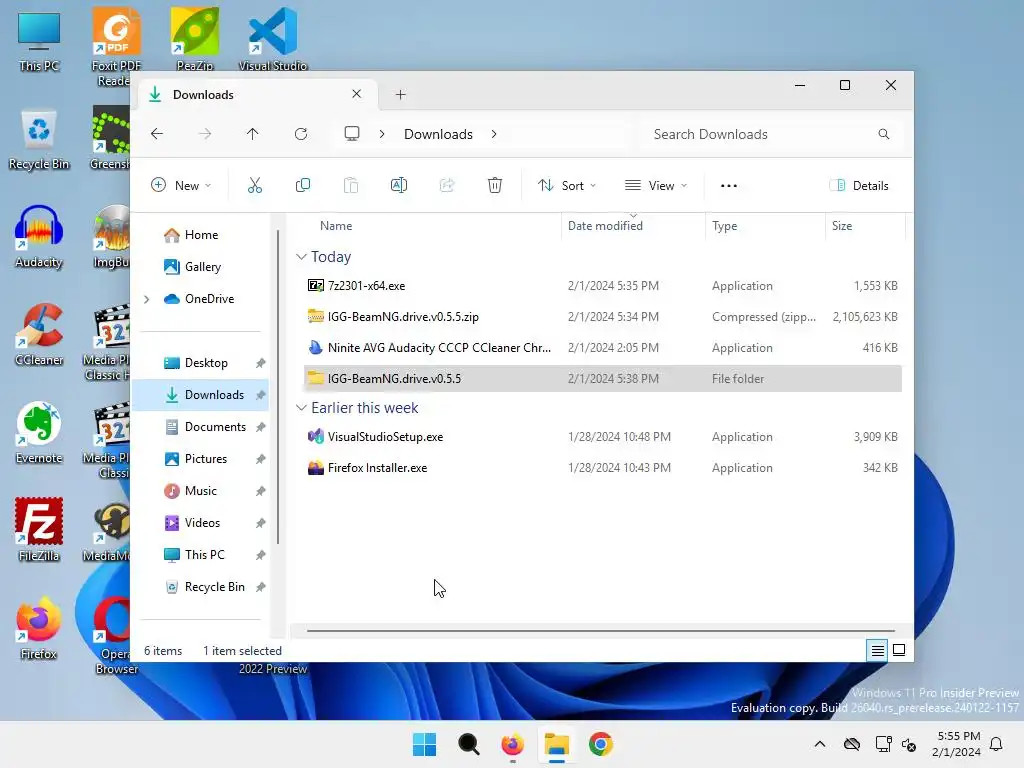Click the horizontal scrollbar in file list
This screenshot has width=1024, height=768.
600,631
